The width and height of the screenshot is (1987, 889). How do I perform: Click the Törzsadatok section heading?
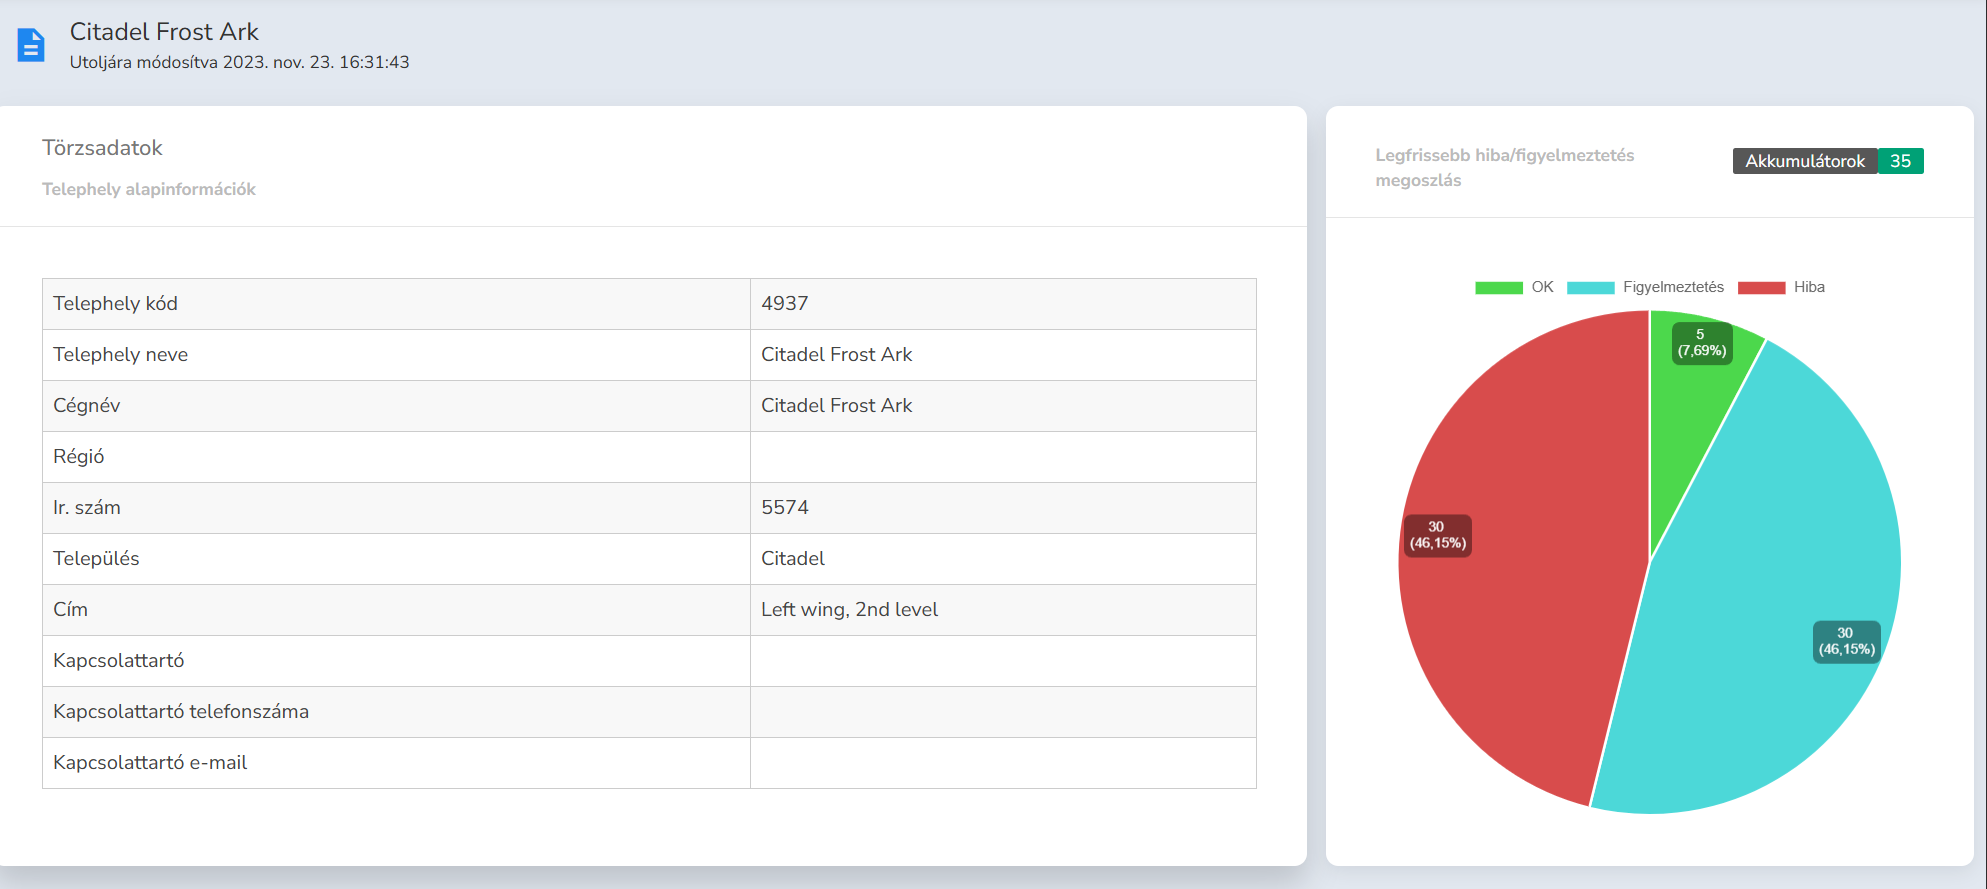click(x=102, y=148)
